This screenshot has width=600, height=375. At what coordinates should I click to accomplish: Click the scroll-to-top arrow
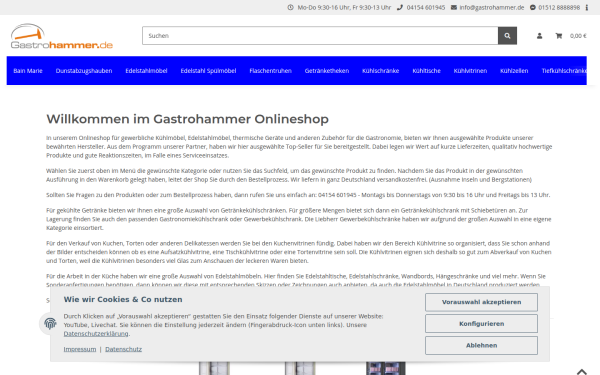click(582, 372)
